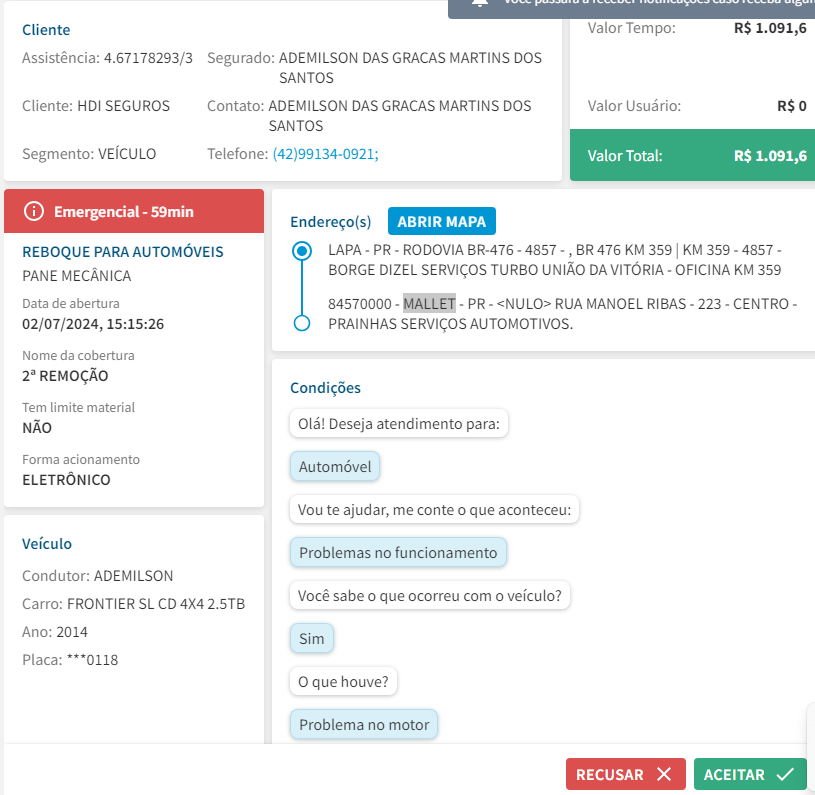Click the Condições section heading
Image resolution: width=815 pixels, height=795 pixels.
click(325, 388)
